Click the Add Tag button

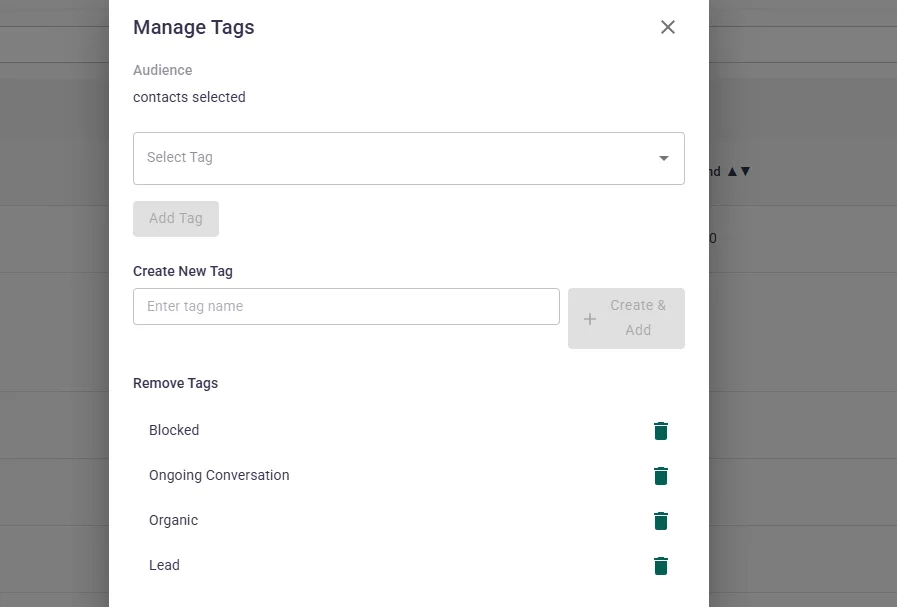point(176,219)
